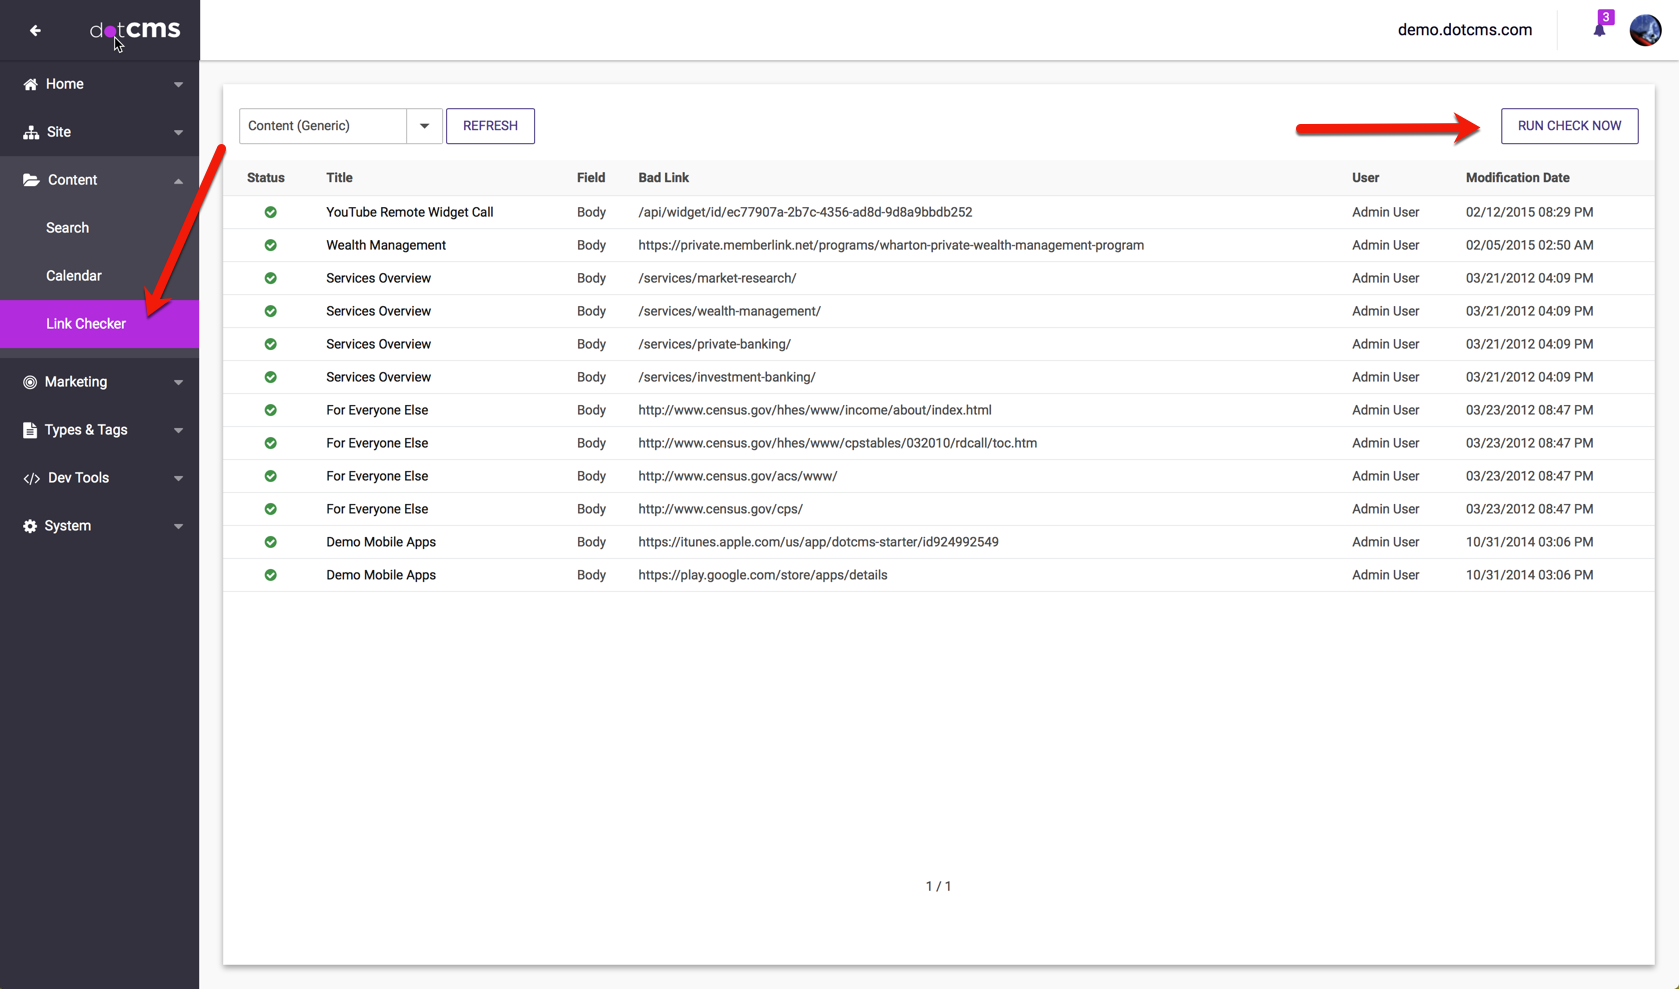Click the RUN CHECK NOW button
Image resolution: width=1679 pixels, height=989 pixels.
(x=1568, y=126)
